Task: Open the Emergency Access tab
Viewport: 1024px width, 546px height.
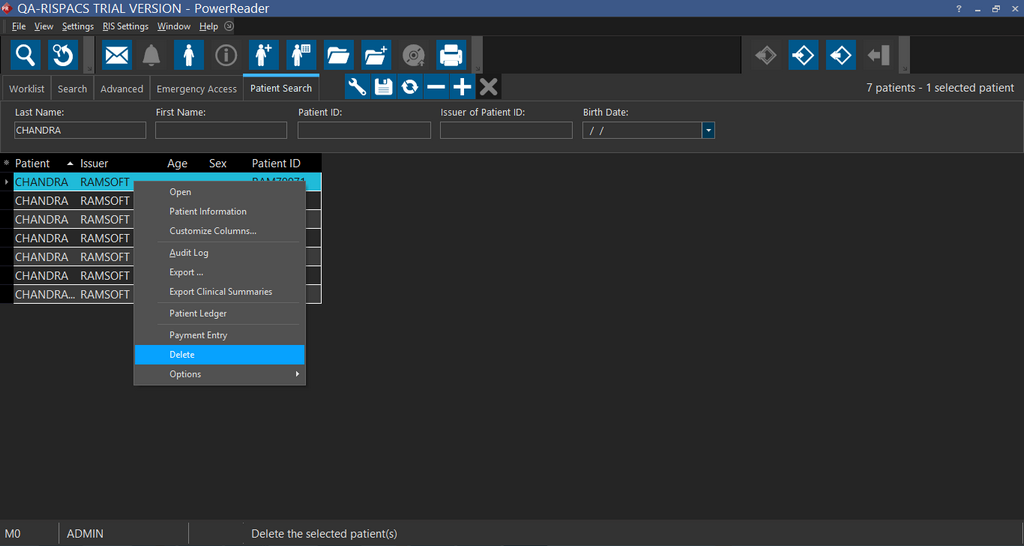Action: (x=196, y=89)
